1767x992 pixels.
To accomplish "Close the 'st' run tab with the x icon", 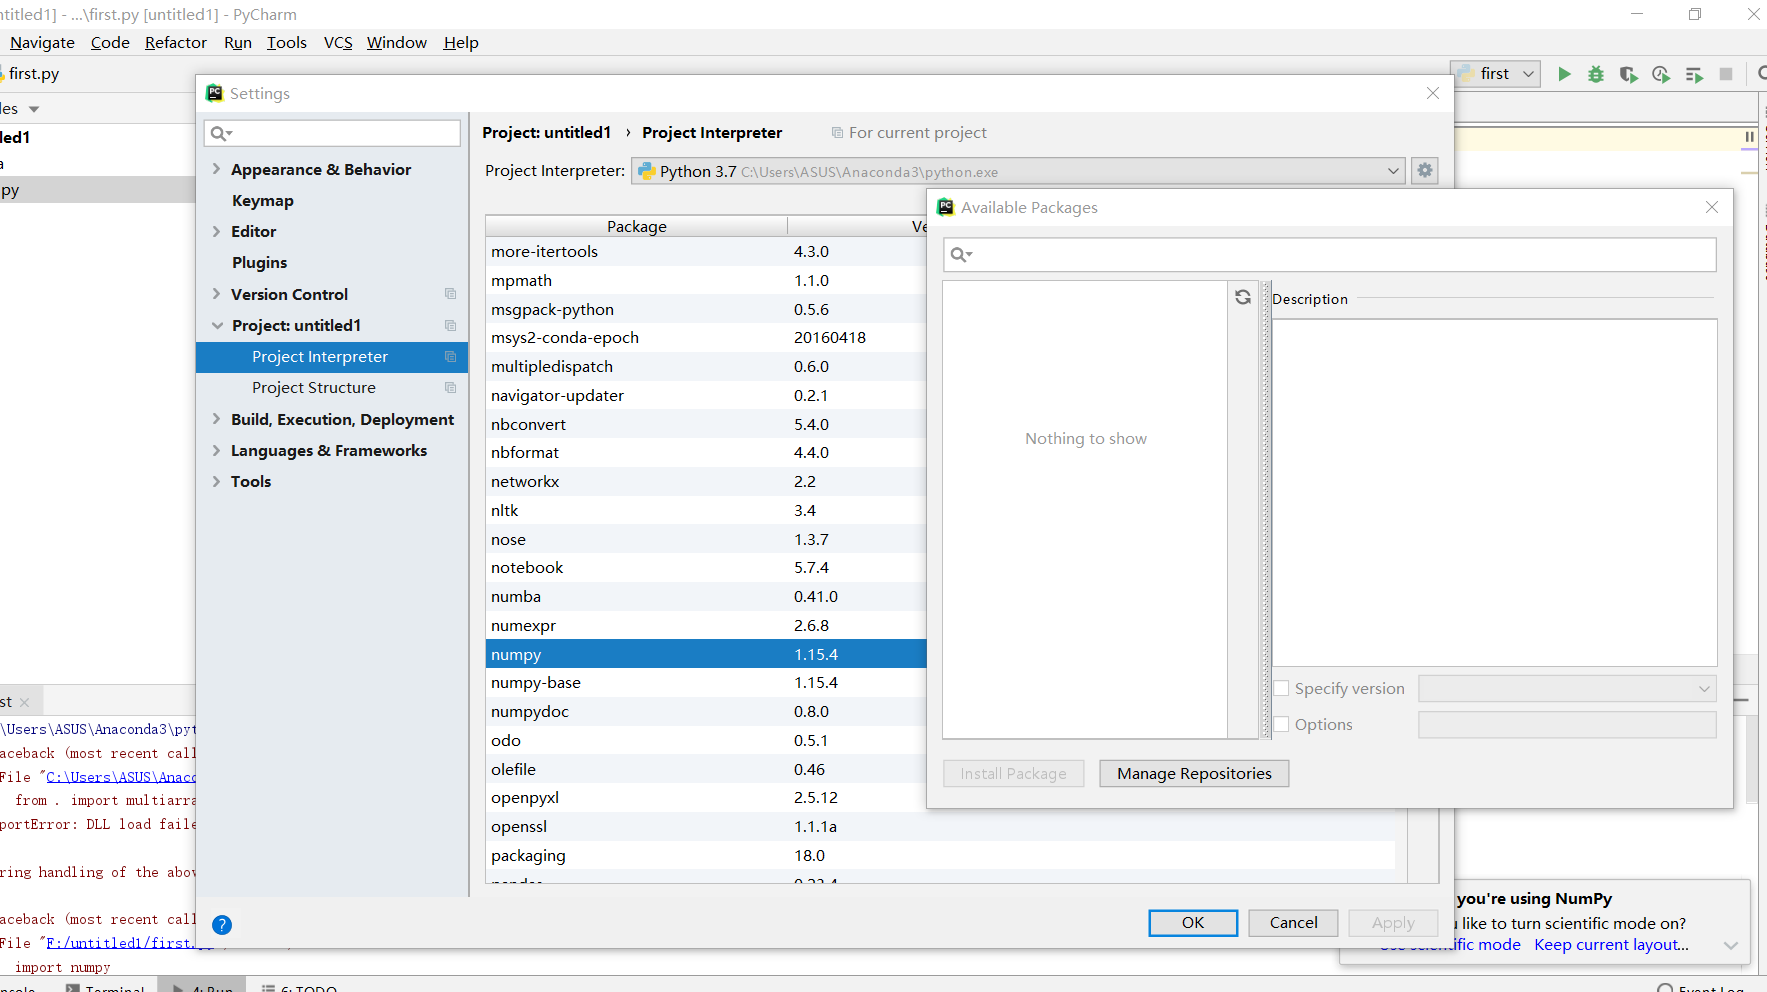I will point(25,703).
